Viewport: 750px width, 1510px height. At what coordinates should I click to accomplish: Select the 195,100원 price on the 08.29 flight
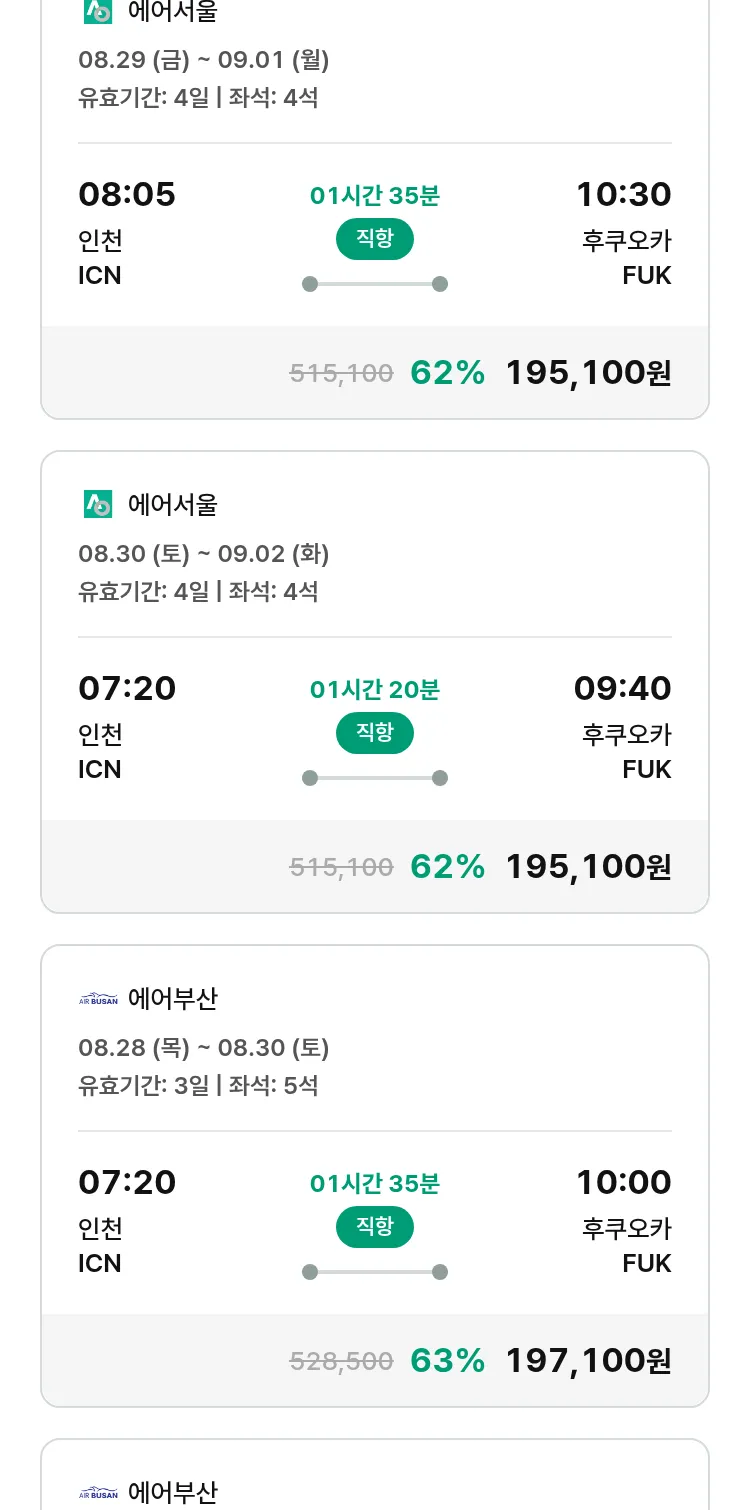click(x=588, y=373)
